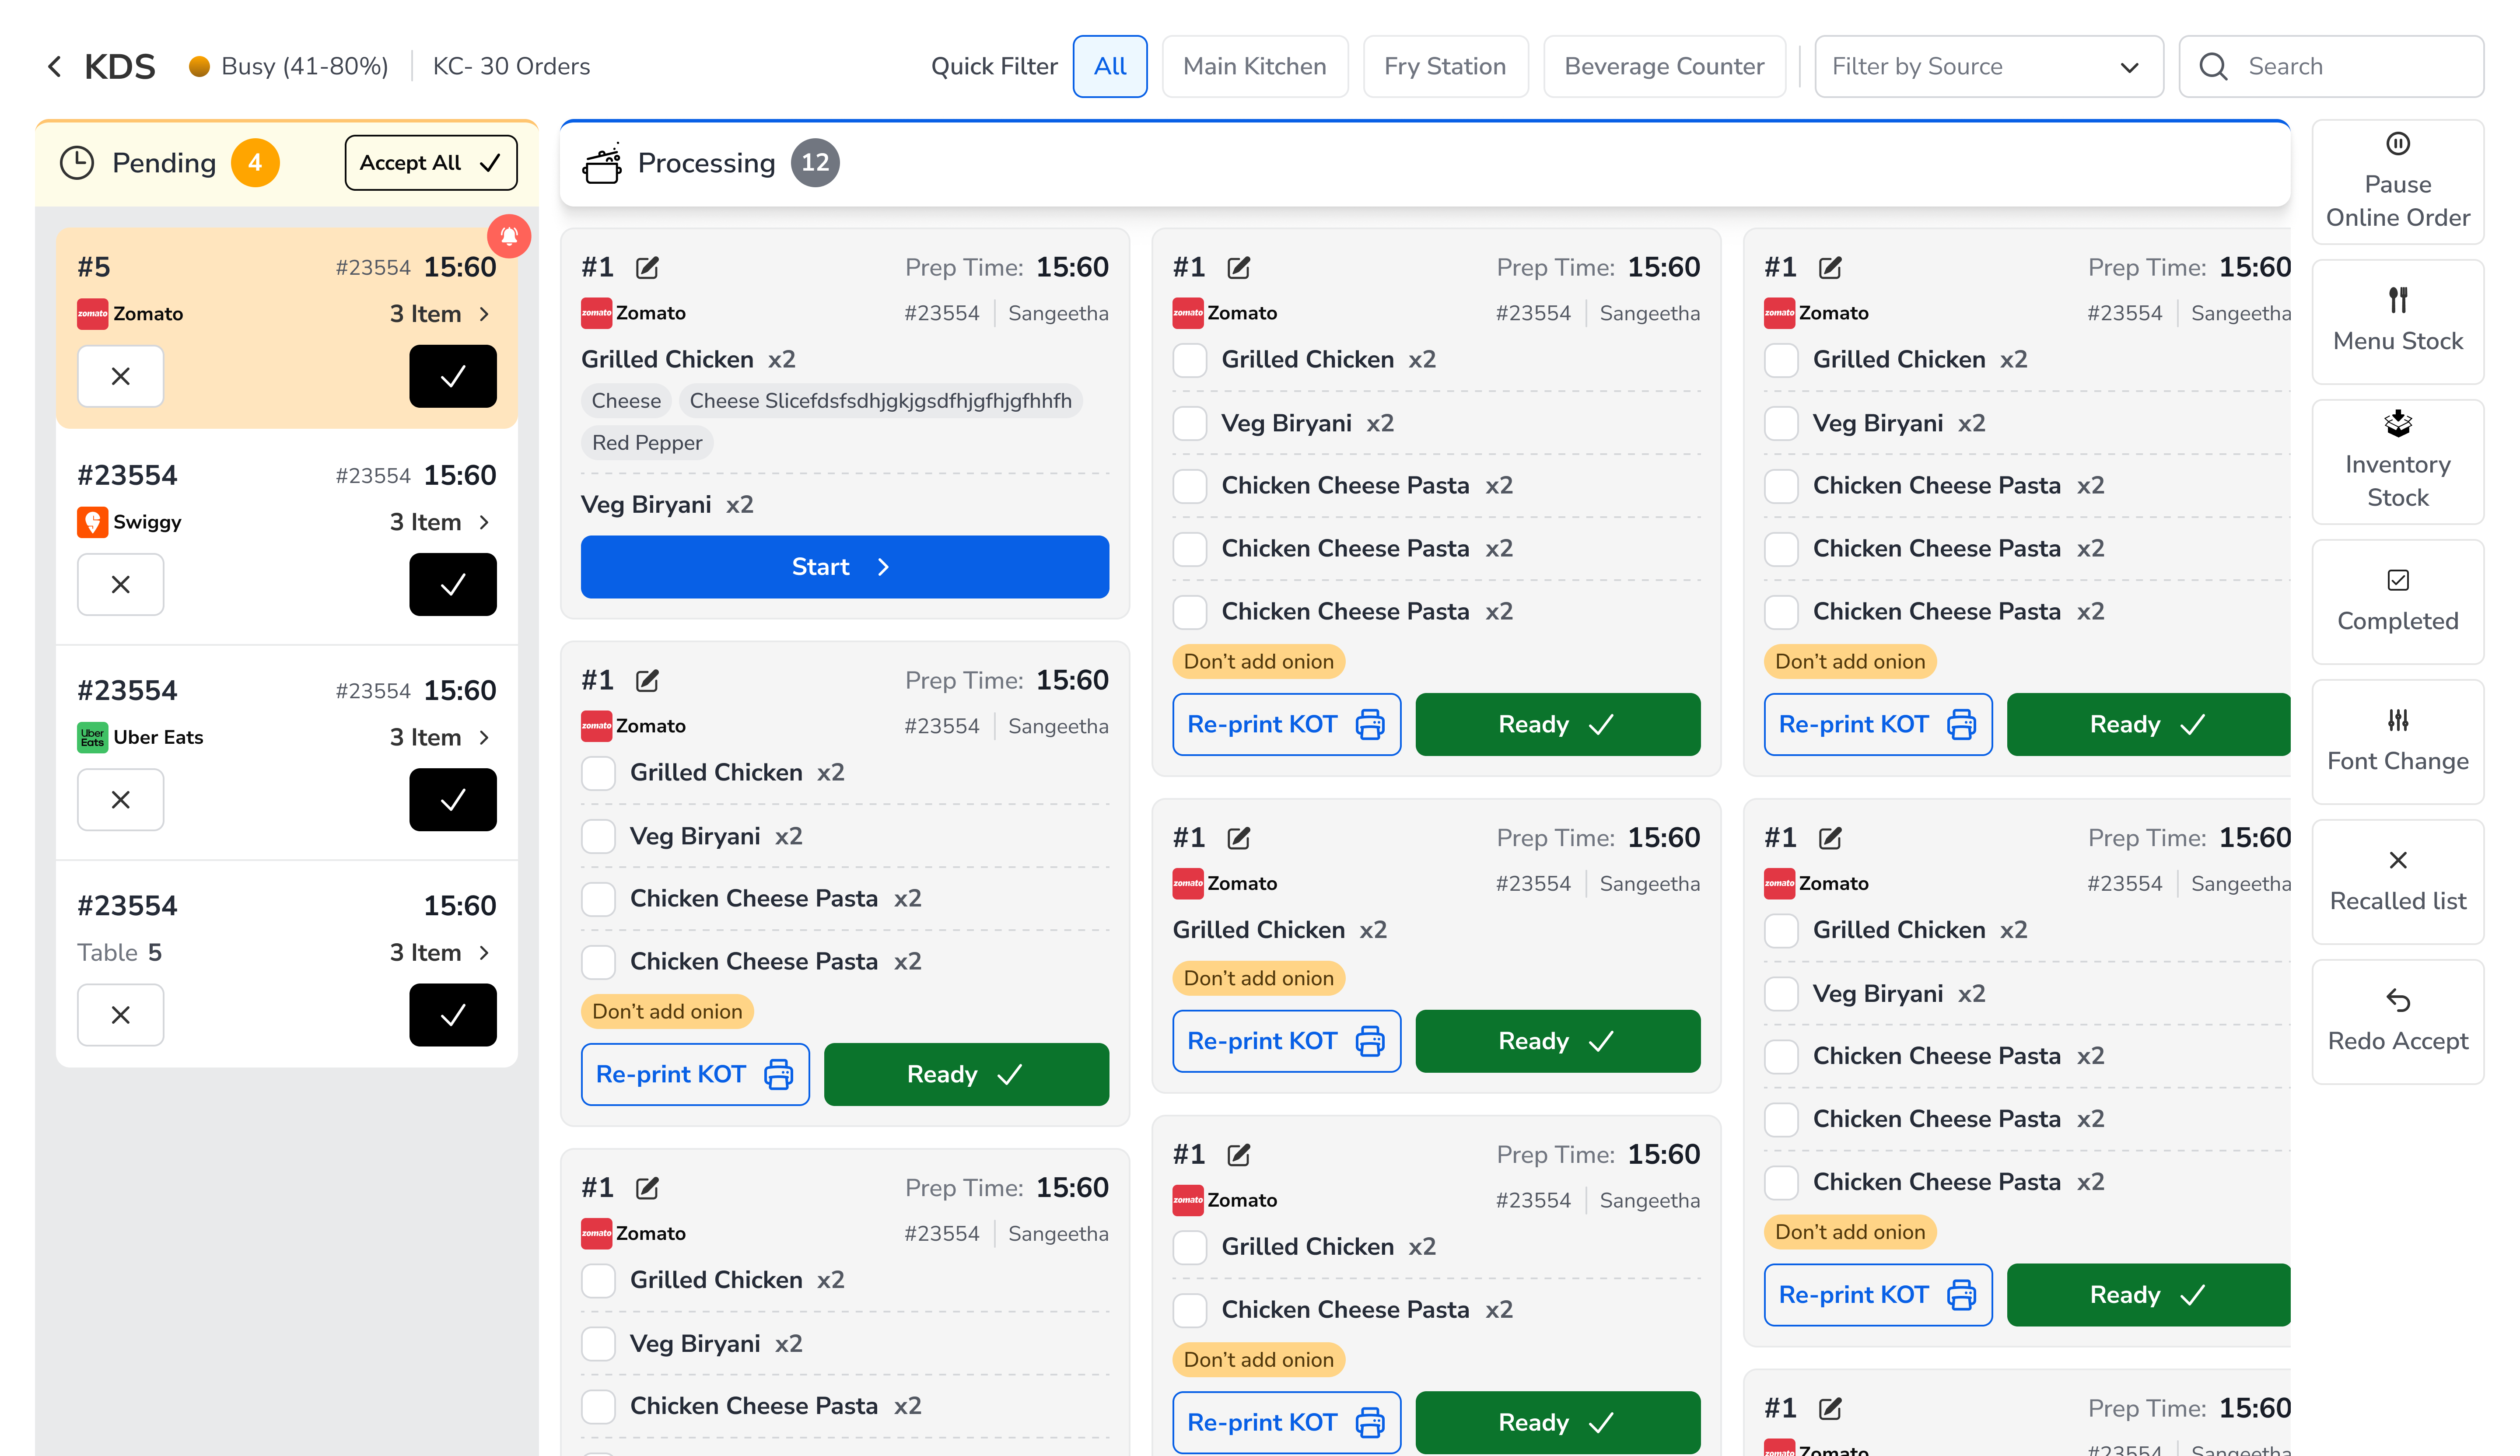The height and width of the screenshot is (1456, 2520).
Task: Open the Recalled list
Action: [x=2397, y=882]
